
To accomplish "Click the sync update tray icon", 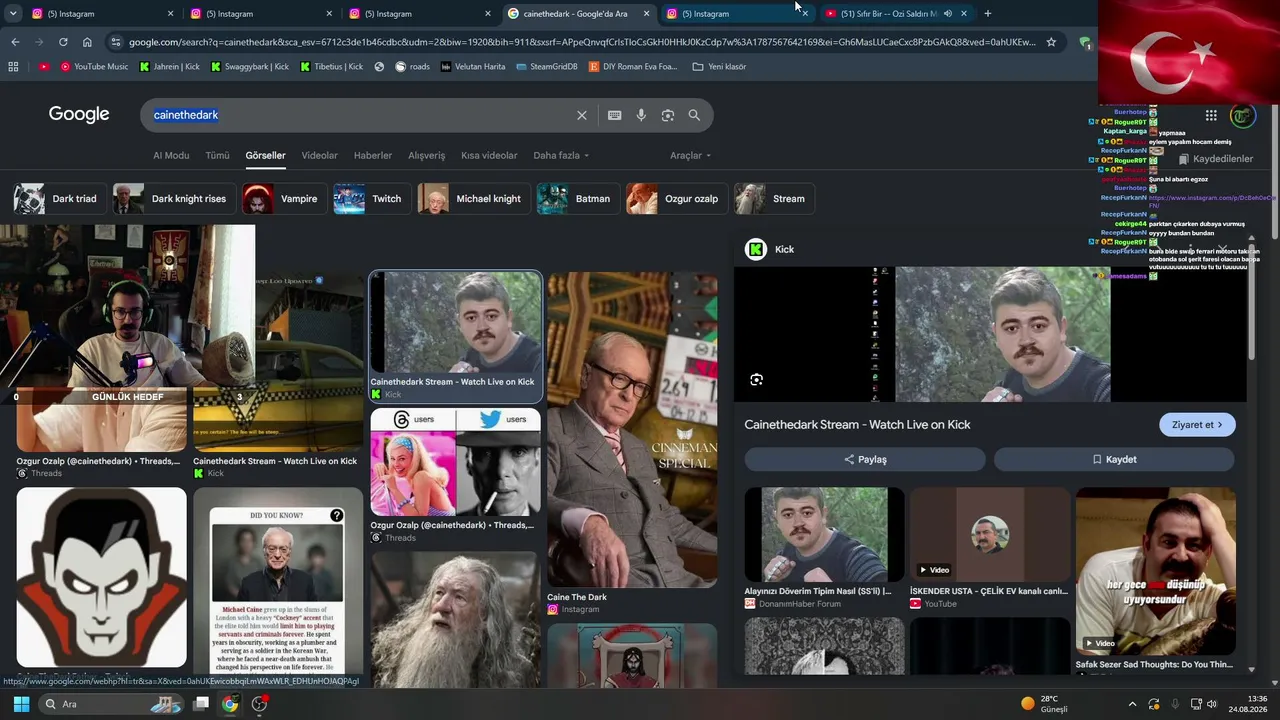I will point(1154,704).
